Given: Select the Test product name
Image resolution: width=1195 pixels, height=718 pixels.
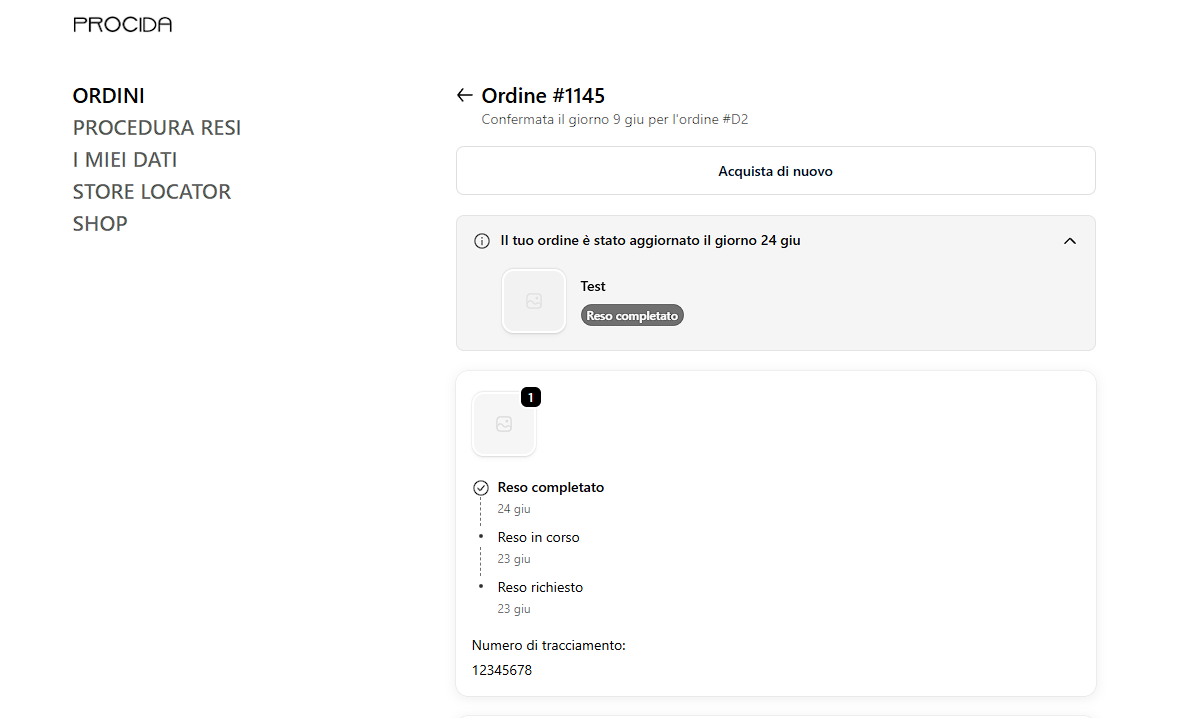Looking at the screenshot, I should point(593,287).
